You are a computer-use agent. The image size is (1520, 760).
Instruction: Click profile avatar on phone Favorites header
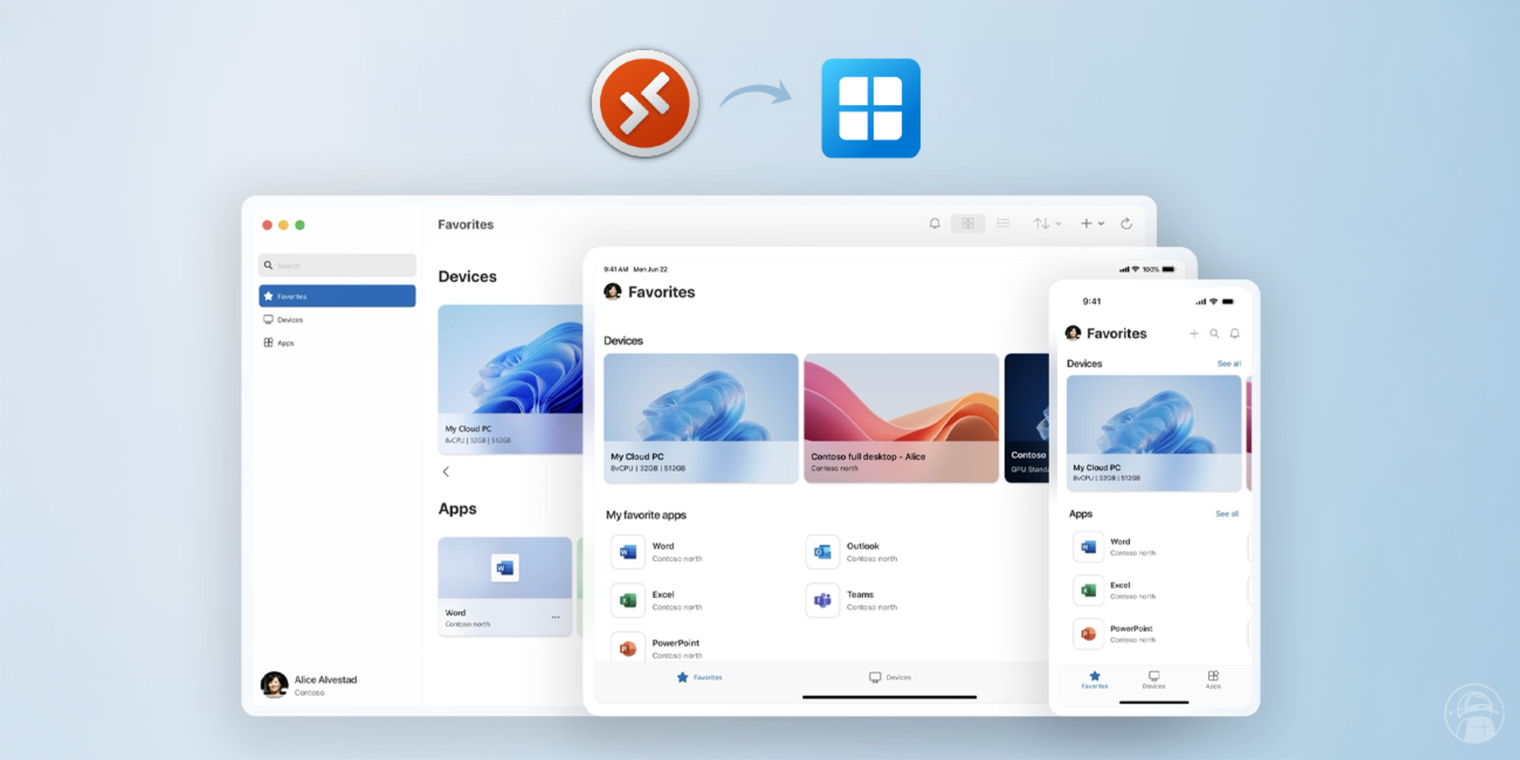1073,333
